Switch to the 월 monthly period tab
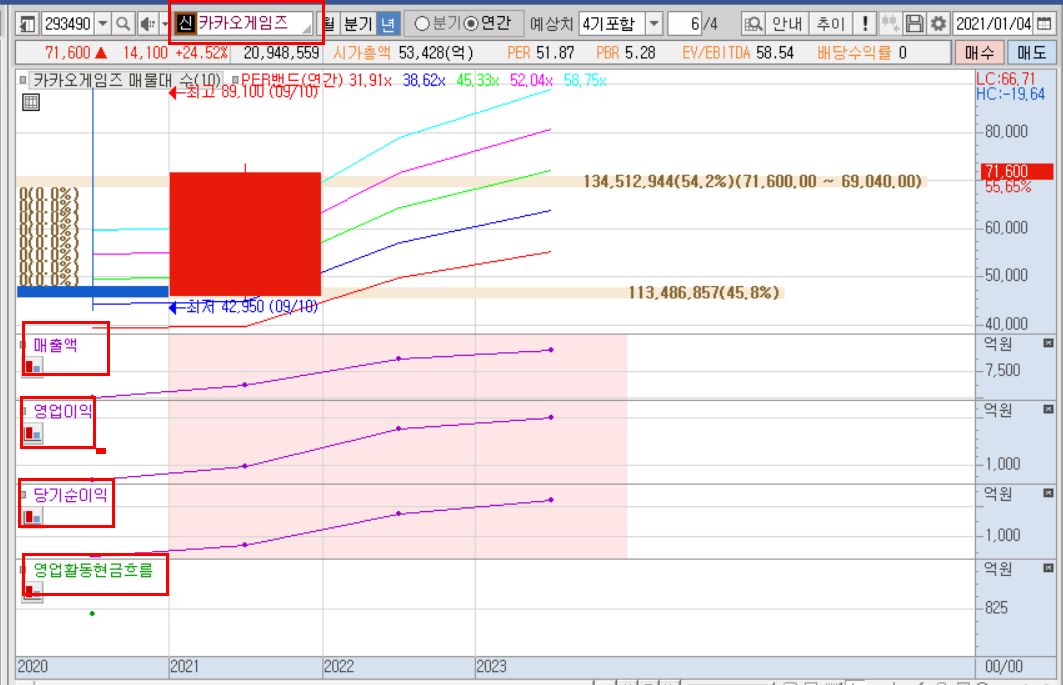 (x=329, y=24)
